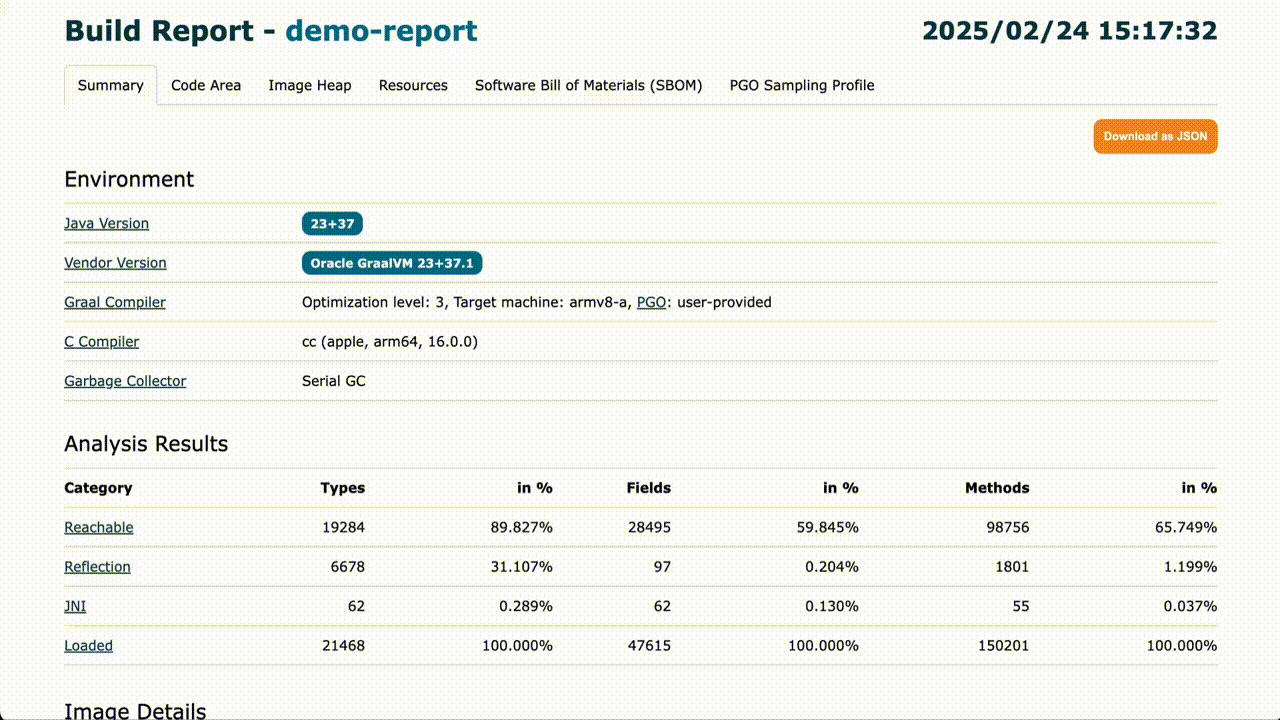Image resolution: width=1280 pixels, height=720 pixels.
Task: Click the Graal Compiler link
Action: click(115, 302)
